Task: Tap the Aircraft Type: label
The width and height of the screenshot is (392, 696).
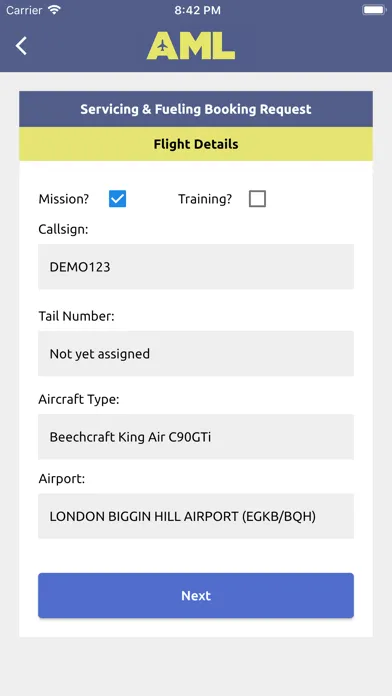Action: (79, 399)
